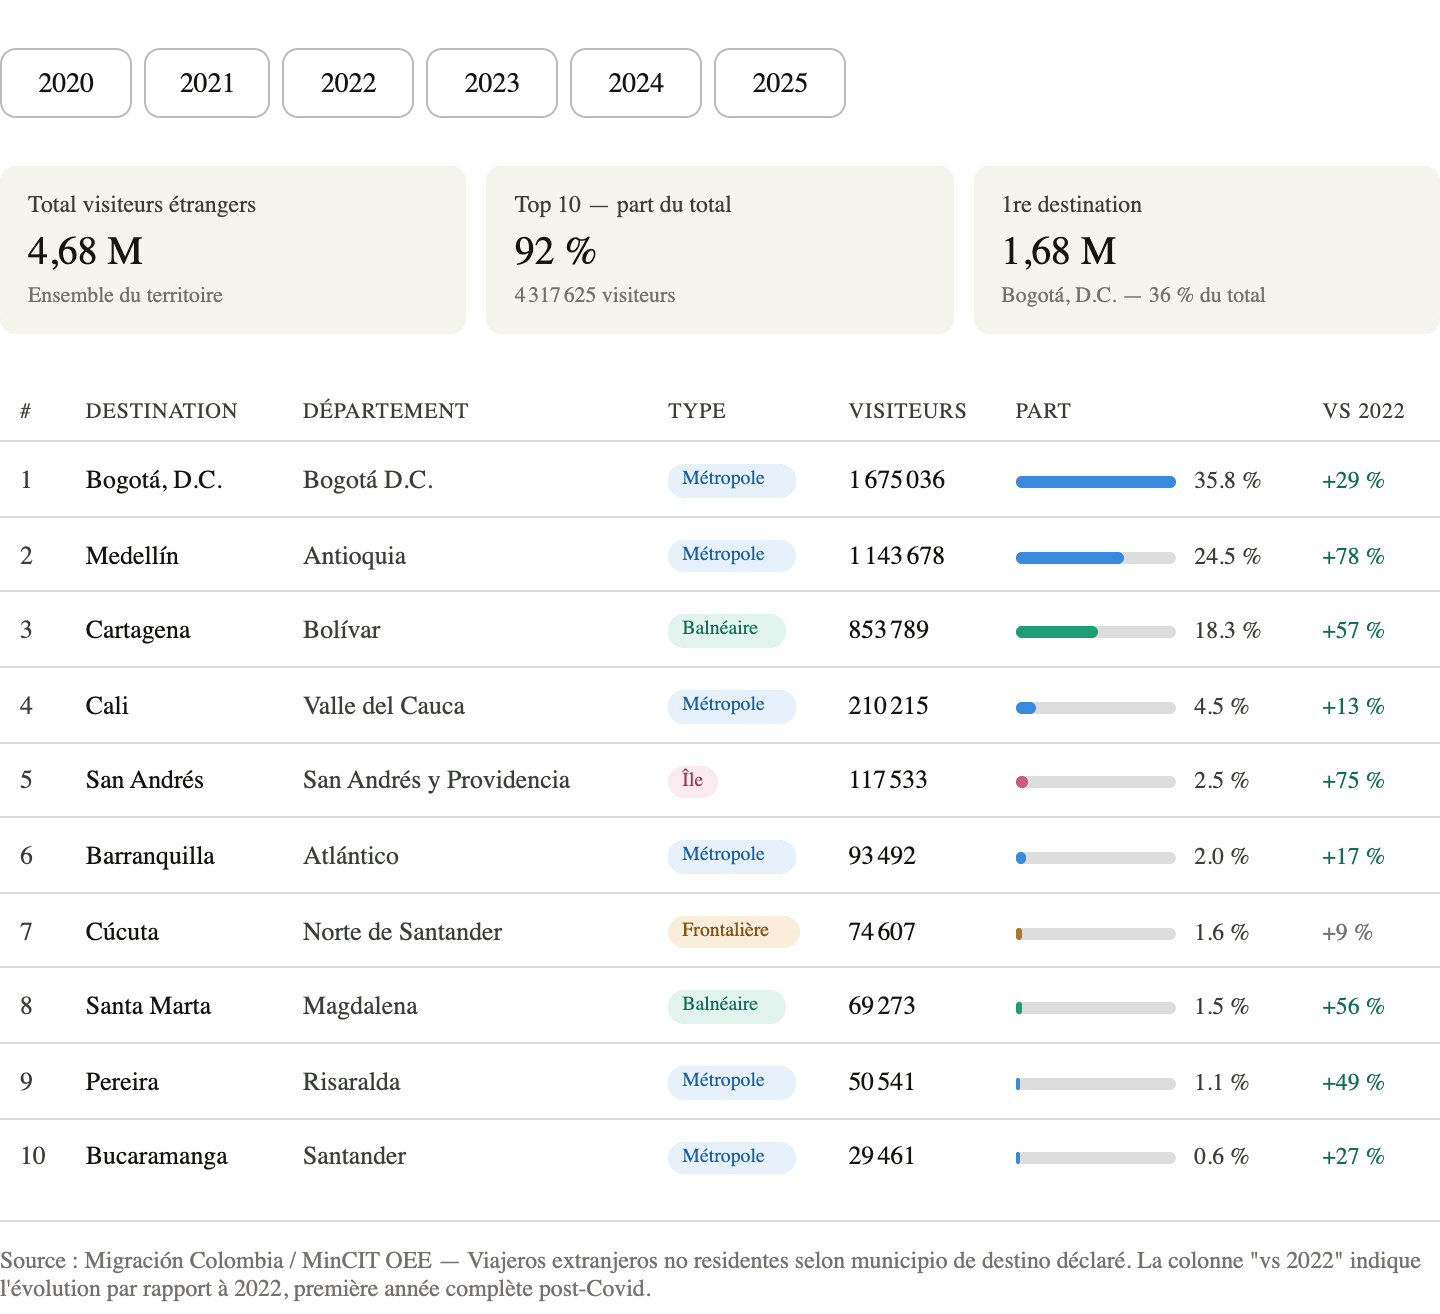Click Medellín's share progress bar

coord(1095,558)
